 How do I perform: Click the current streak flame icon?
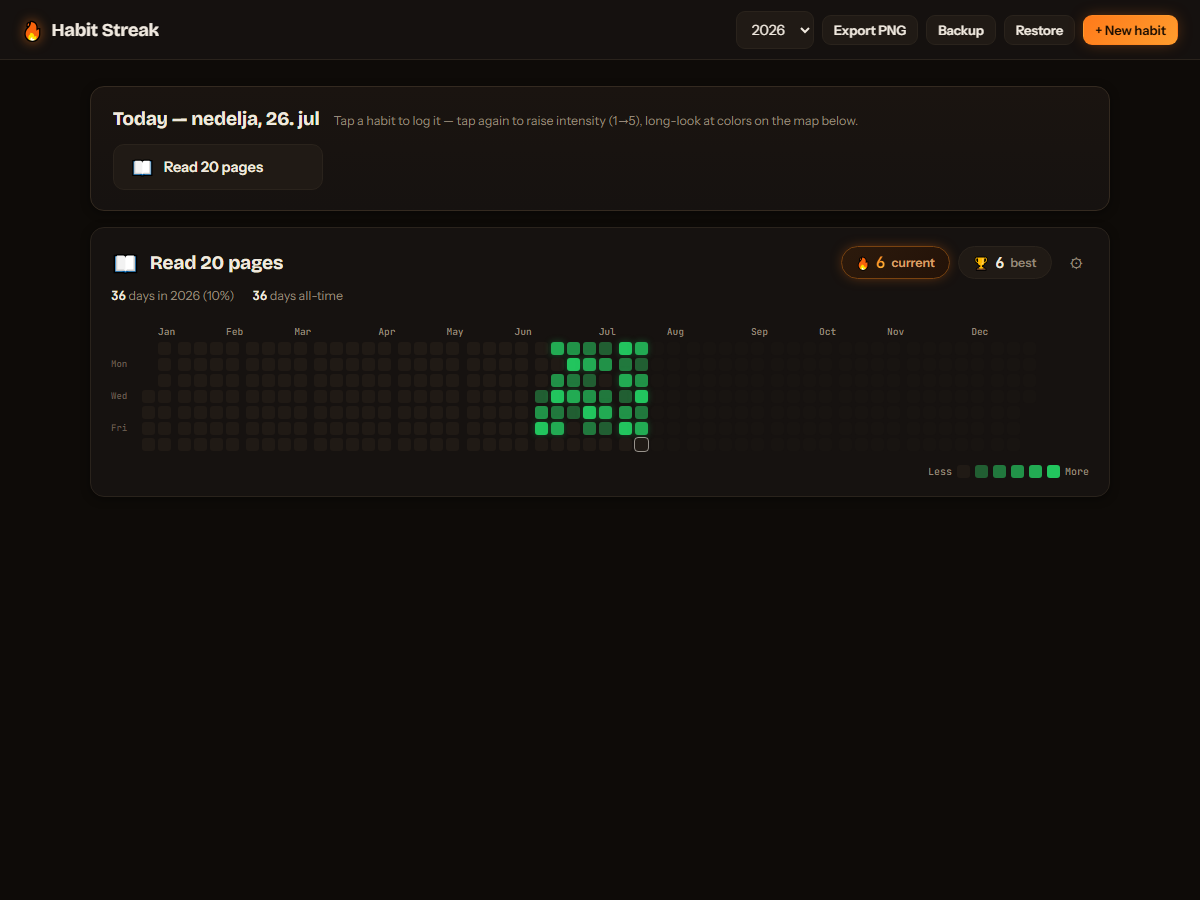(863, 263)
